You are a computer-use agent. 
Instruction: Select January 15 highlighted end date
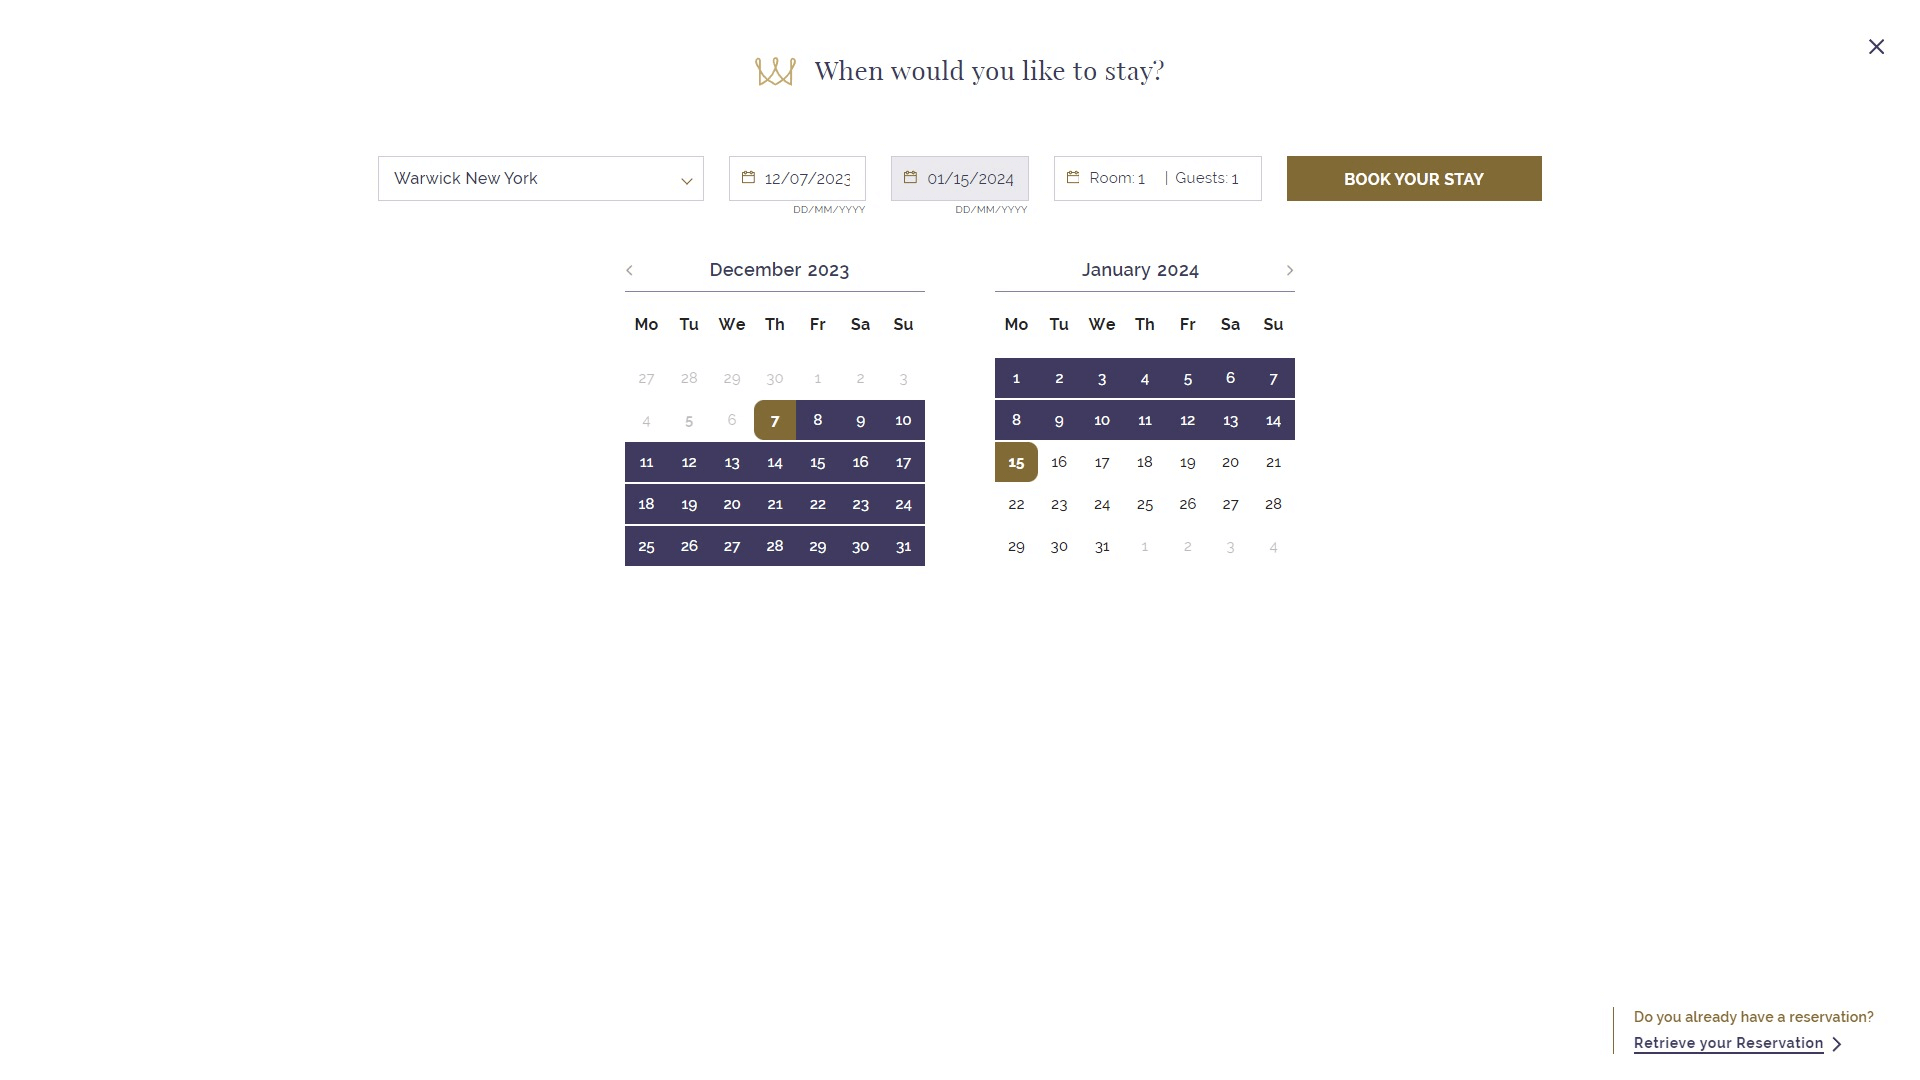click(x=1016, y=463)
